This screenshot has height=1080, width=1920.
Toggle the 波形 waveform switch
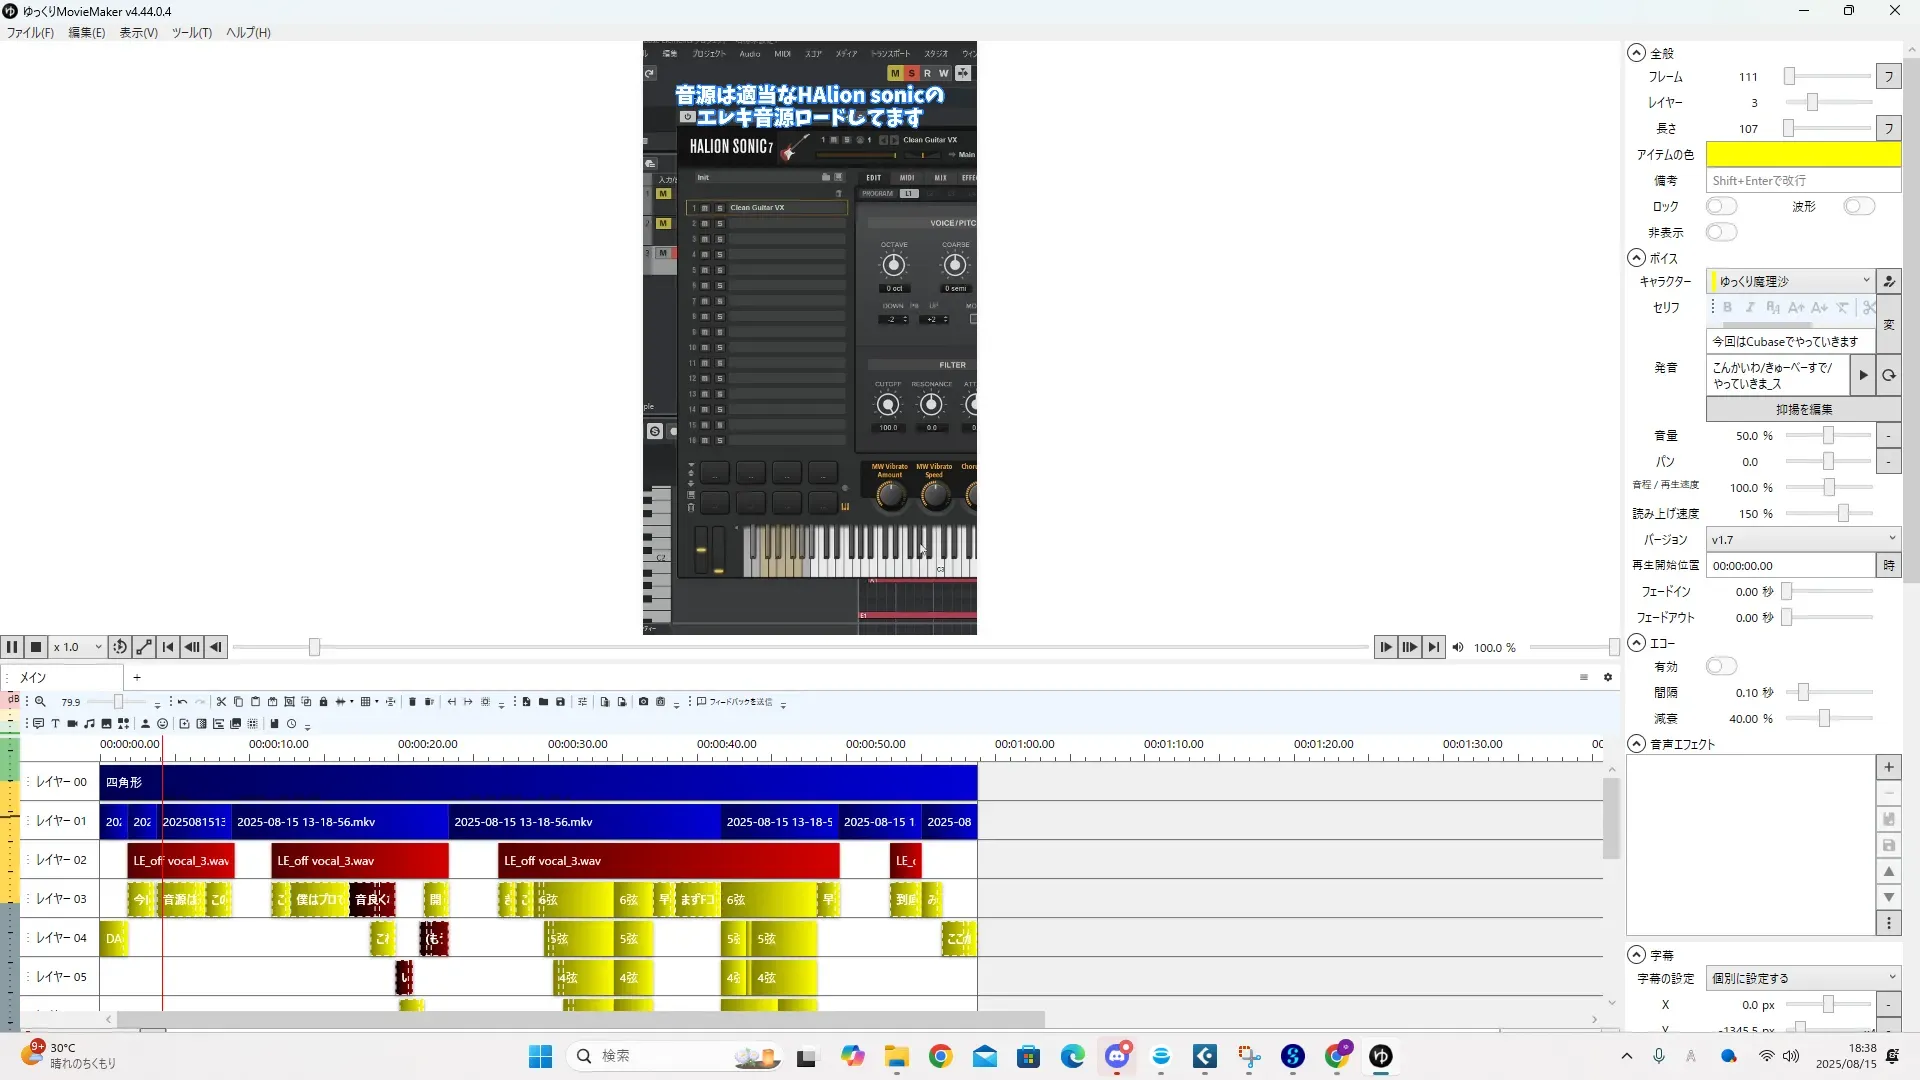point(1858,206)
